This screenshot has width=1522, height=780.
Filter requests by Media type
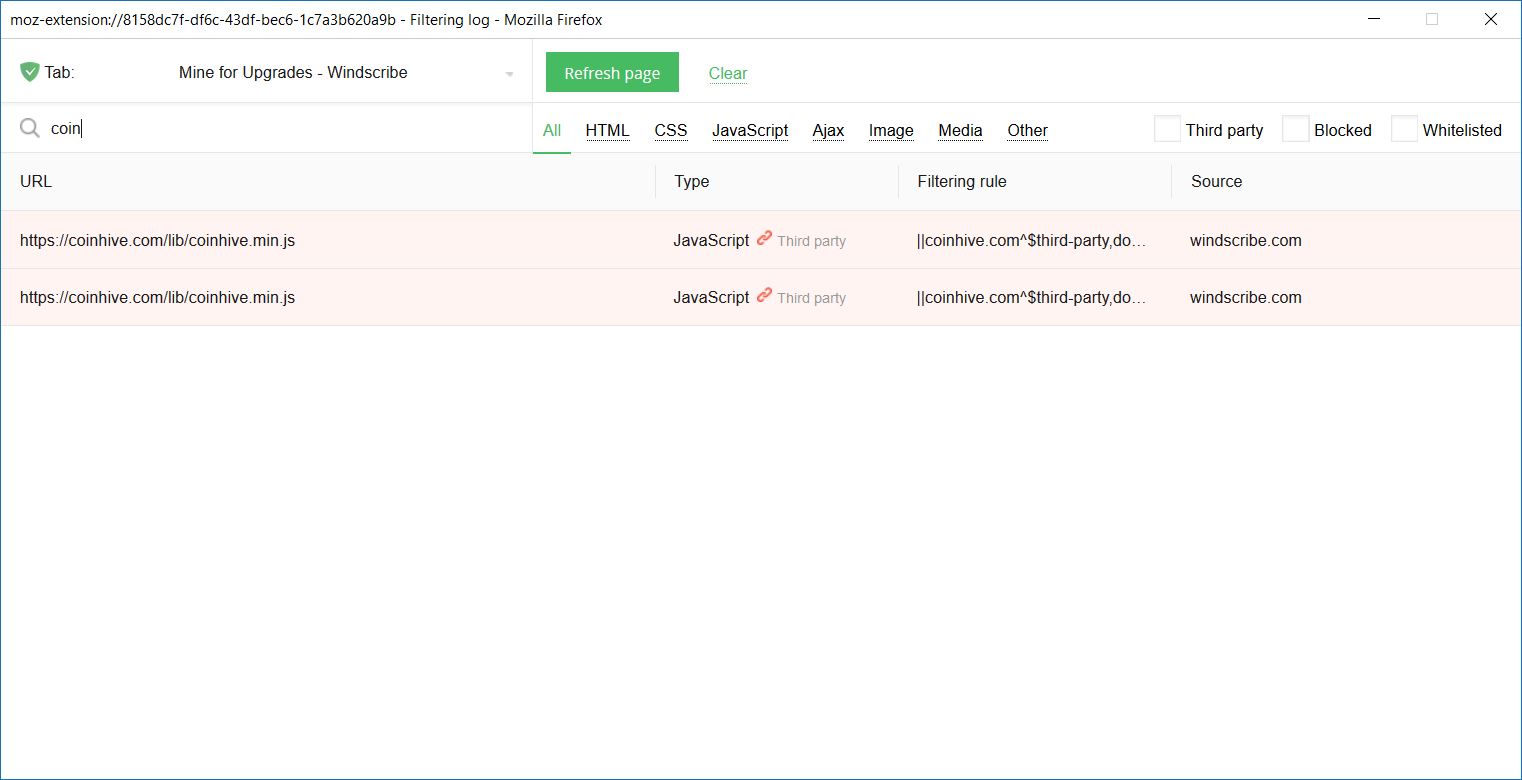(960, 130)
